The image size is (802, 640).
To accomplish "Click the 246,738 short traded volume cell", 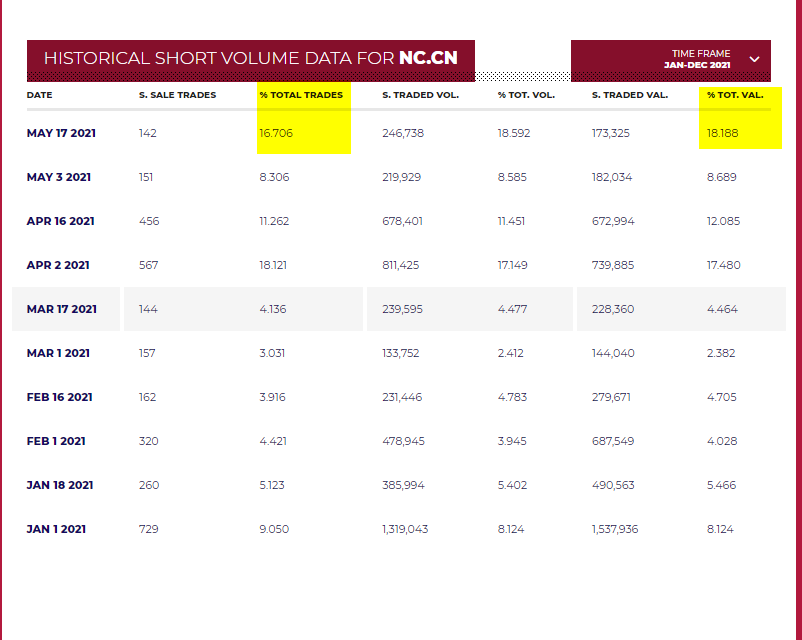I will (403, 133).
